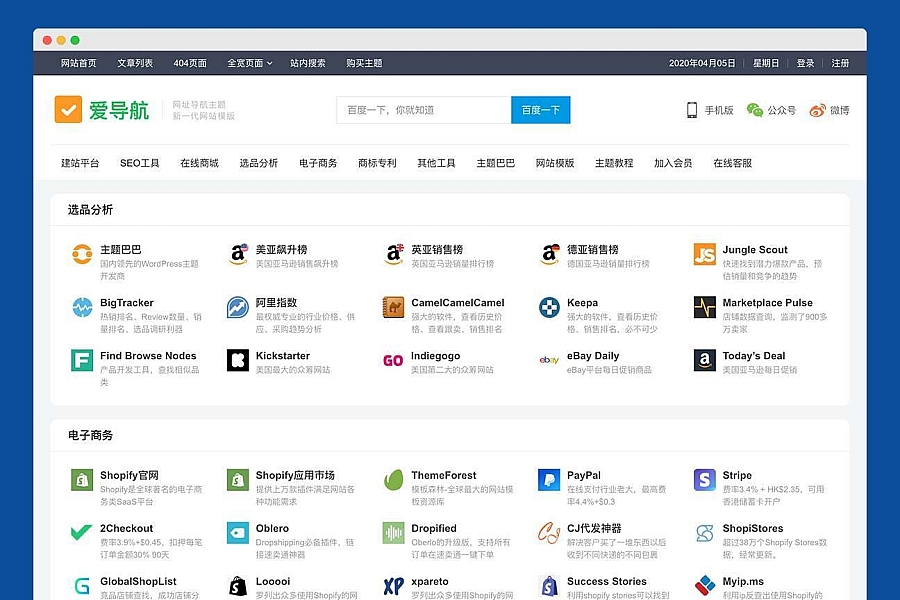Click the 爱导航 orange checkmark logo
Screen dimensions: 900x600
[68, 110]
